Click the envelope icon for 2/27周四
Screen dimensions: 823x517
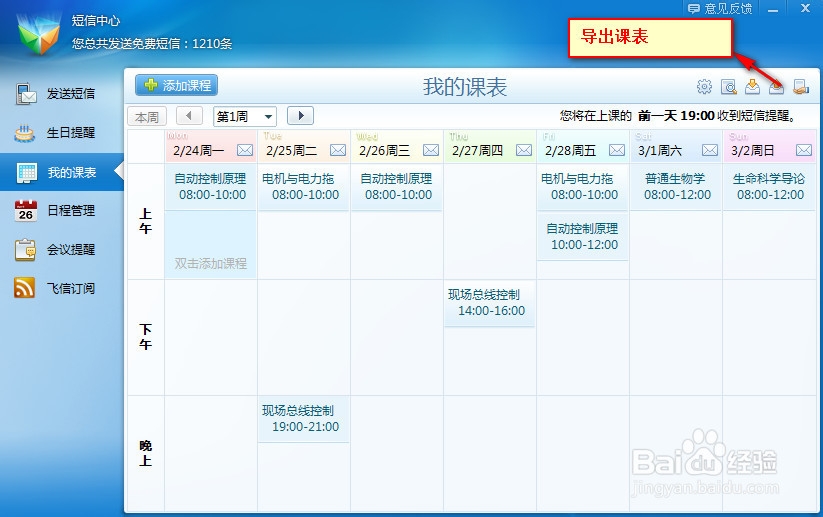pyautogui.click(x=523, y=151)
